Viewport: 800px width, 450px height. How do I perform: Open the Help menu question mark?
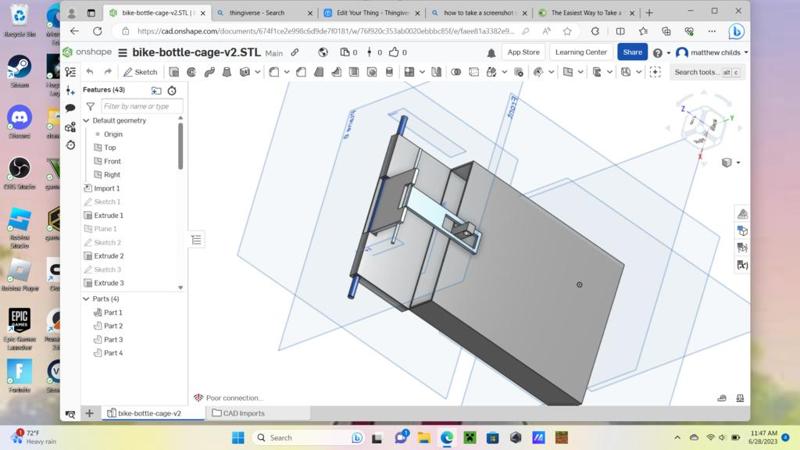click(x=658, y=53)
